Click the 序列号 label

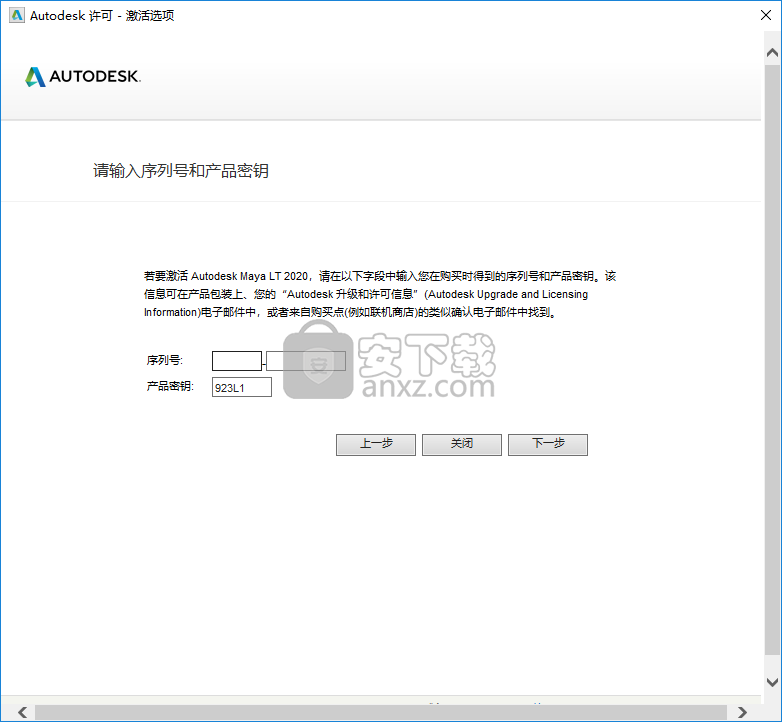click(165, 360)
